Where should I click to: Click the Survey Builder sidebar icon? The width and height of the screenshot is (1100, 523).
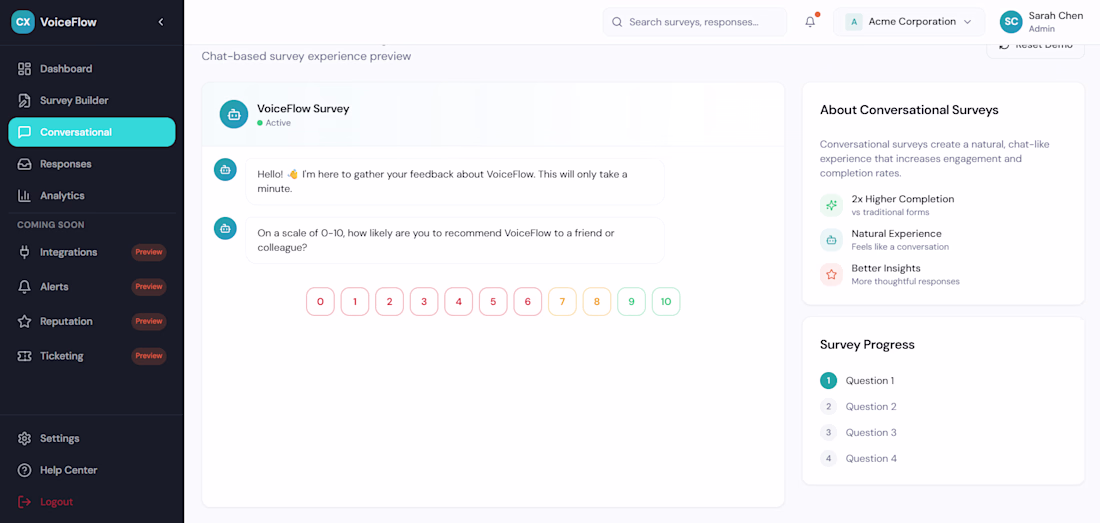pyautogui.click(x=24, y=100)
